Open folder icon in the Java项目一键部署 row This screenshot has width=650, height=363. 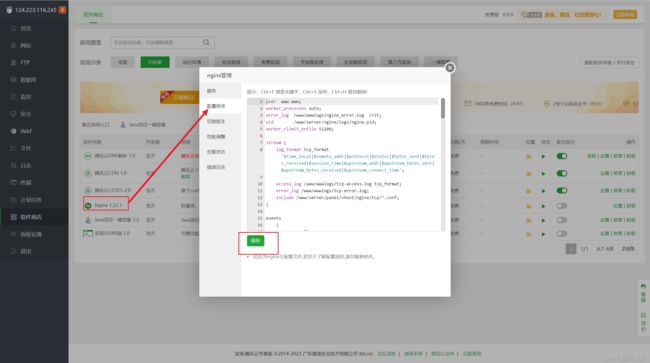pyautogui.click(x=529, y=220)
